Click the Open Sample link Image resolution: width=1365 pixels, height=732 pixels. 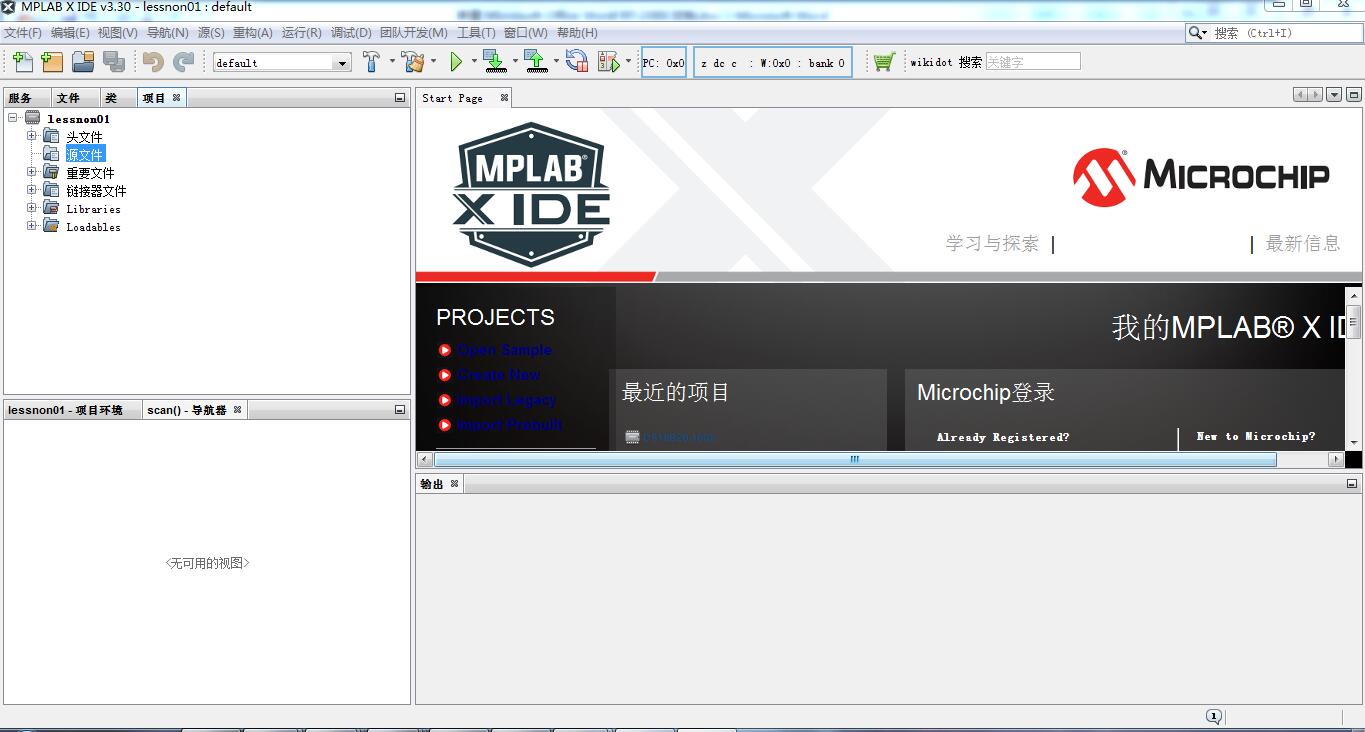click(x=505, y=350)
